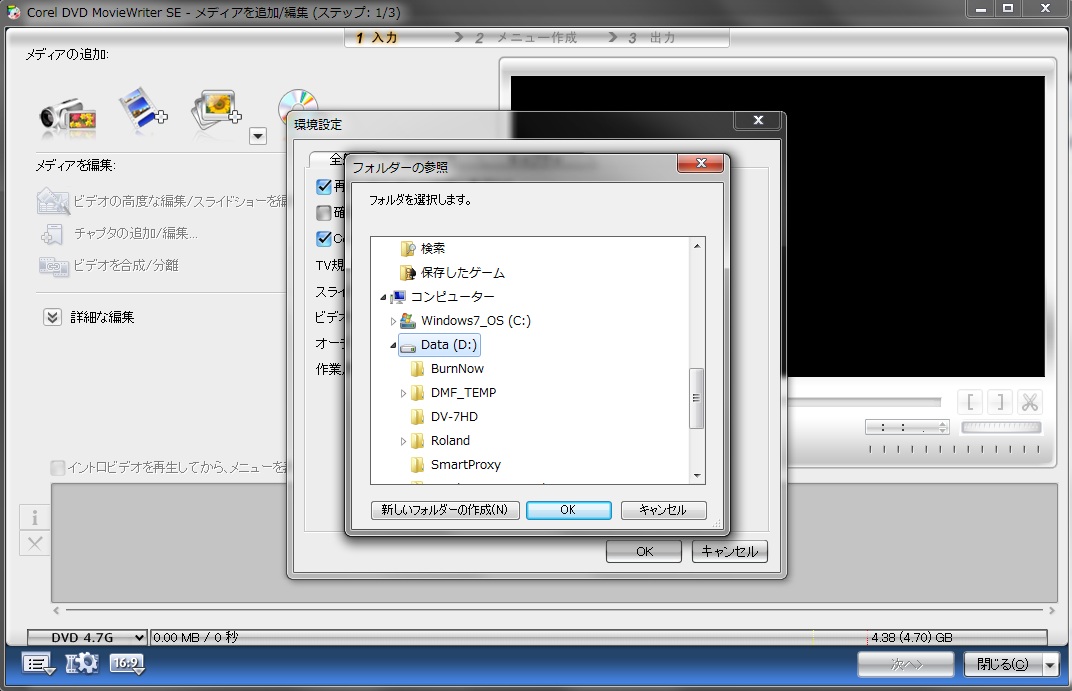Click the X remove icon beside the media list

(x=35, y=543)
